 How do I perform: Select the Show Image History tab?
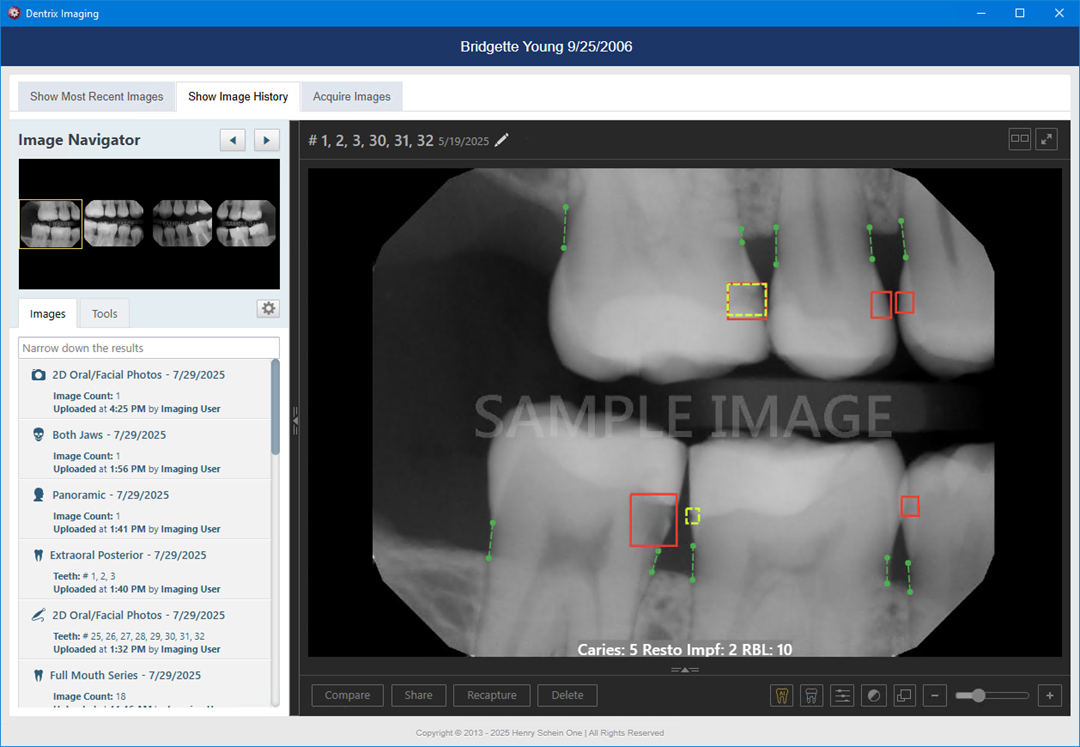coord(238,96)
